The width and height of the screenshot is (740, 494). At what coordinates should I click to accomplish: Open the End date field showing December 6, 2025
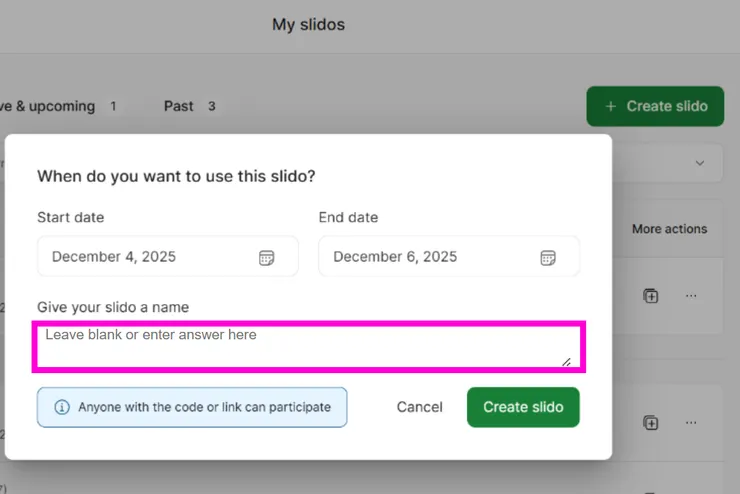point(432,257)
